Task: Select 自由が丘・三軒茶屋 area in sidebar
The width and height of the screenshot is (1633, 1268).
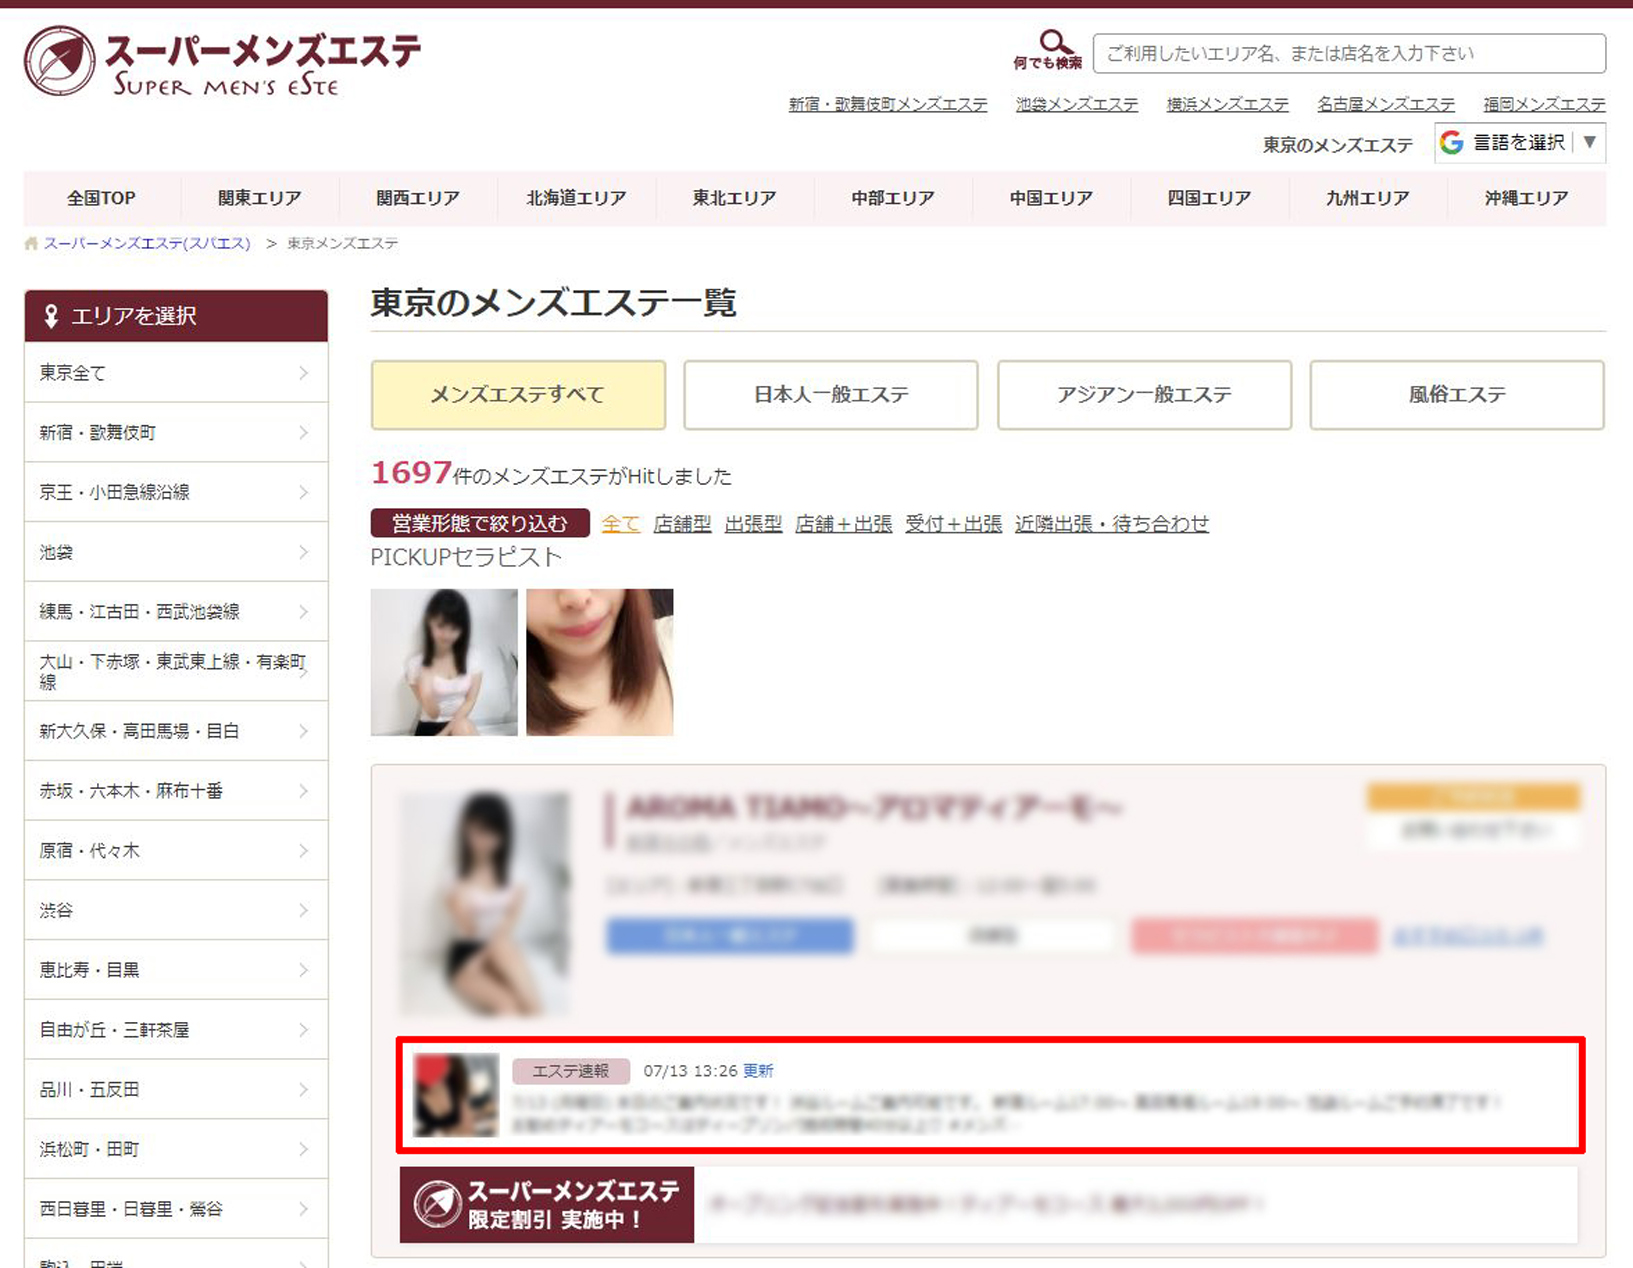Action: coord(176,1030)
